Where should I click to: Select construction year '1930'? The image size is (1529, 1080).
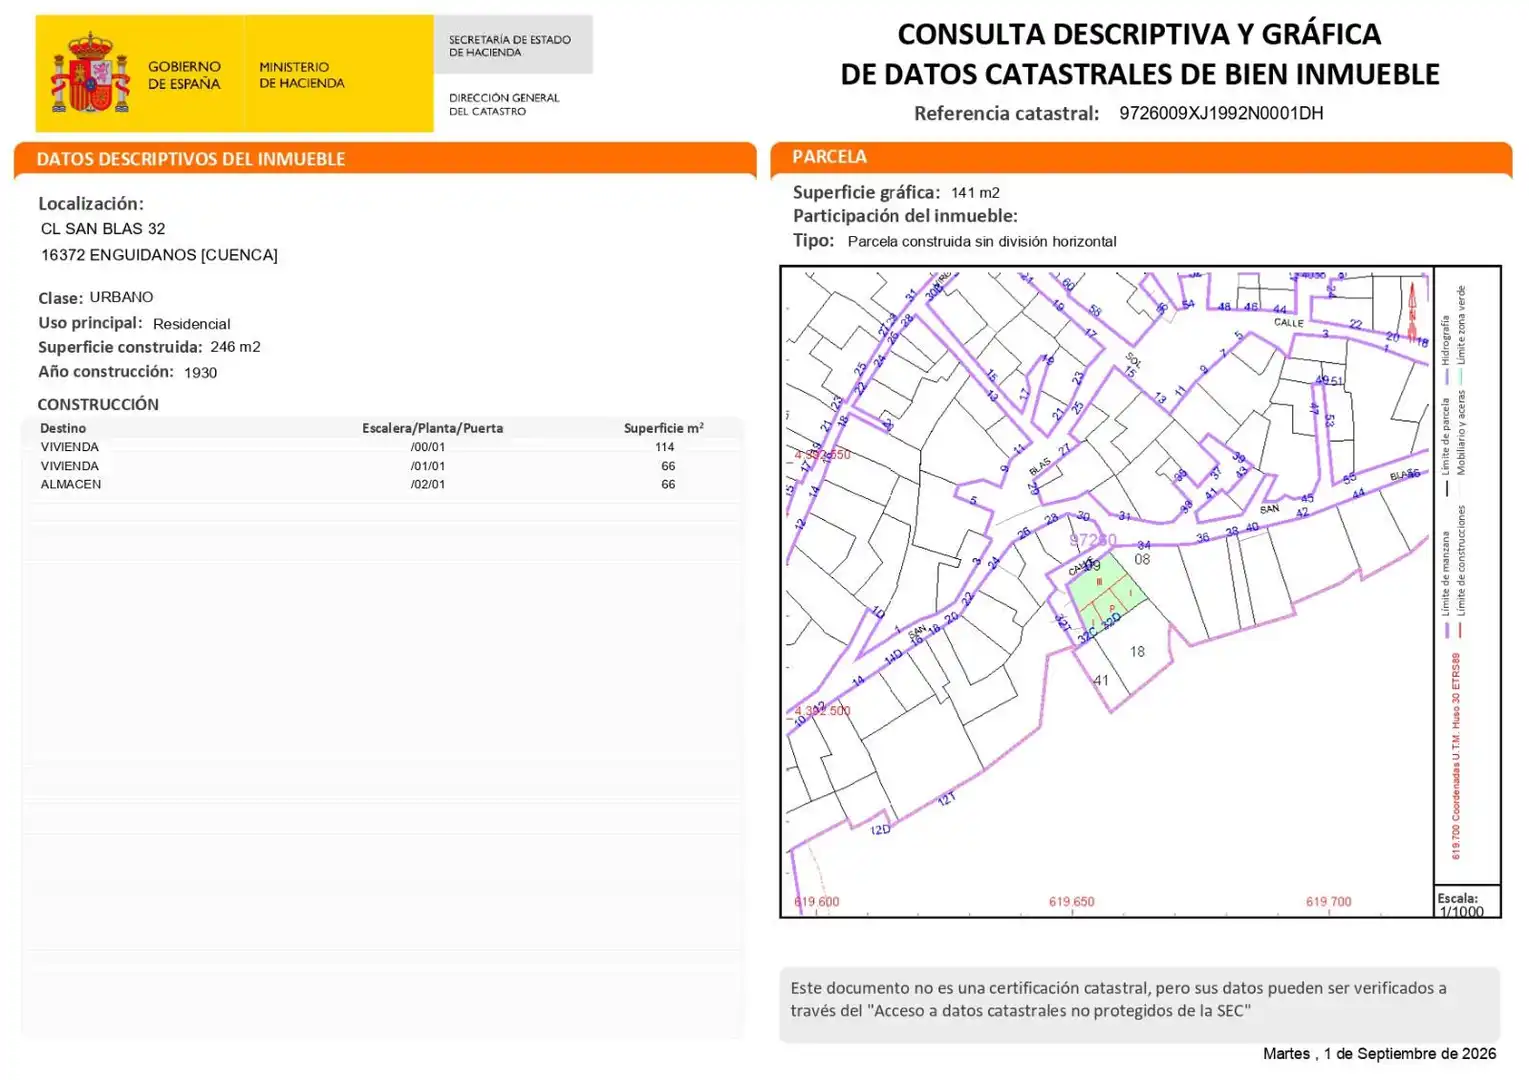coord(200,372)
